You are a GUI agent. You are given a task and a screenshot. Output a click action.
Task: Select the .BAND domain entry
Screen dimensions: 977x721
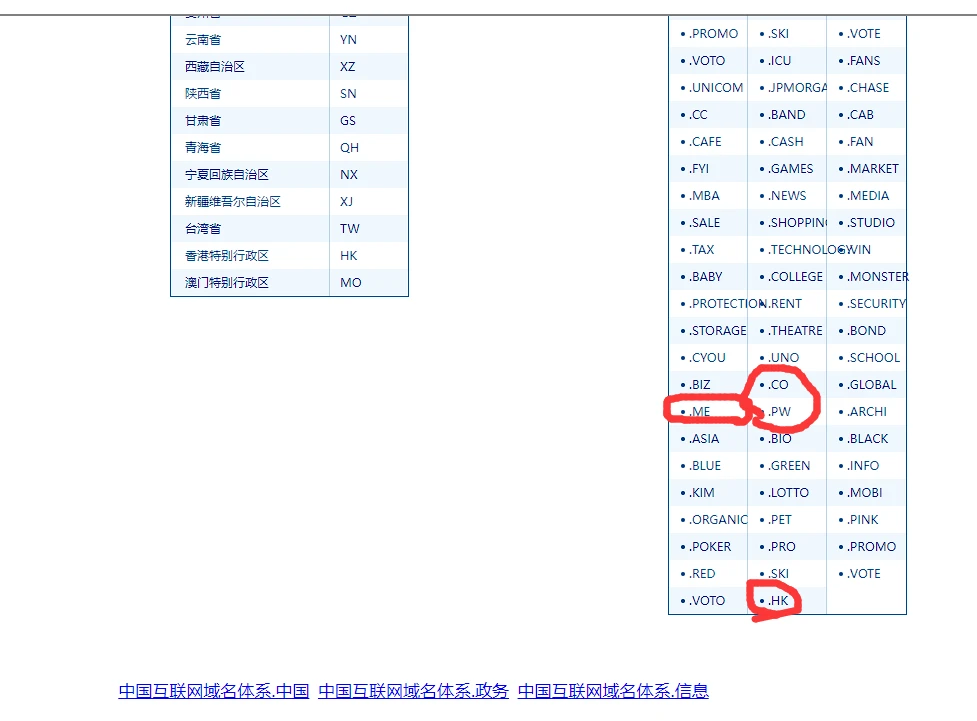(786, 115)
